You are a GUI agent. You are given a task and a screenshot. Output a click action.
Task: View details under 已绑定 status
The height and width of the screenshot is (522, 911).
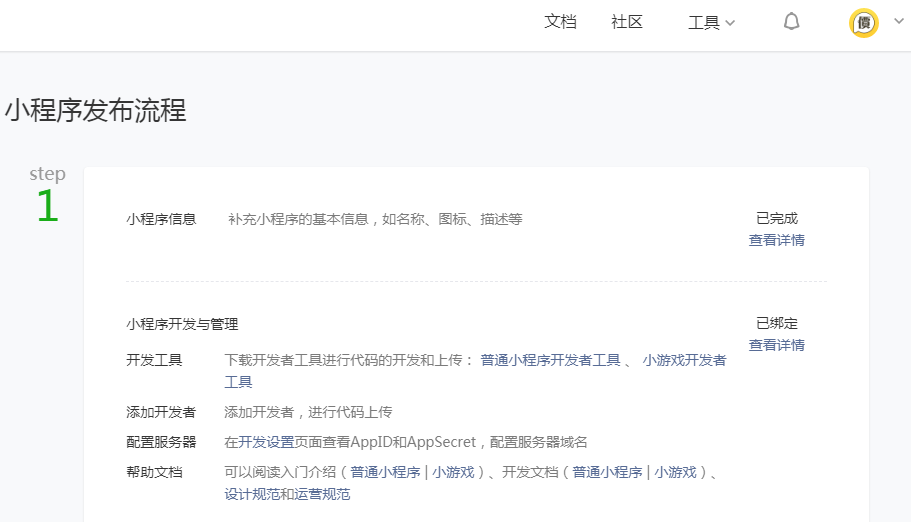776,345
